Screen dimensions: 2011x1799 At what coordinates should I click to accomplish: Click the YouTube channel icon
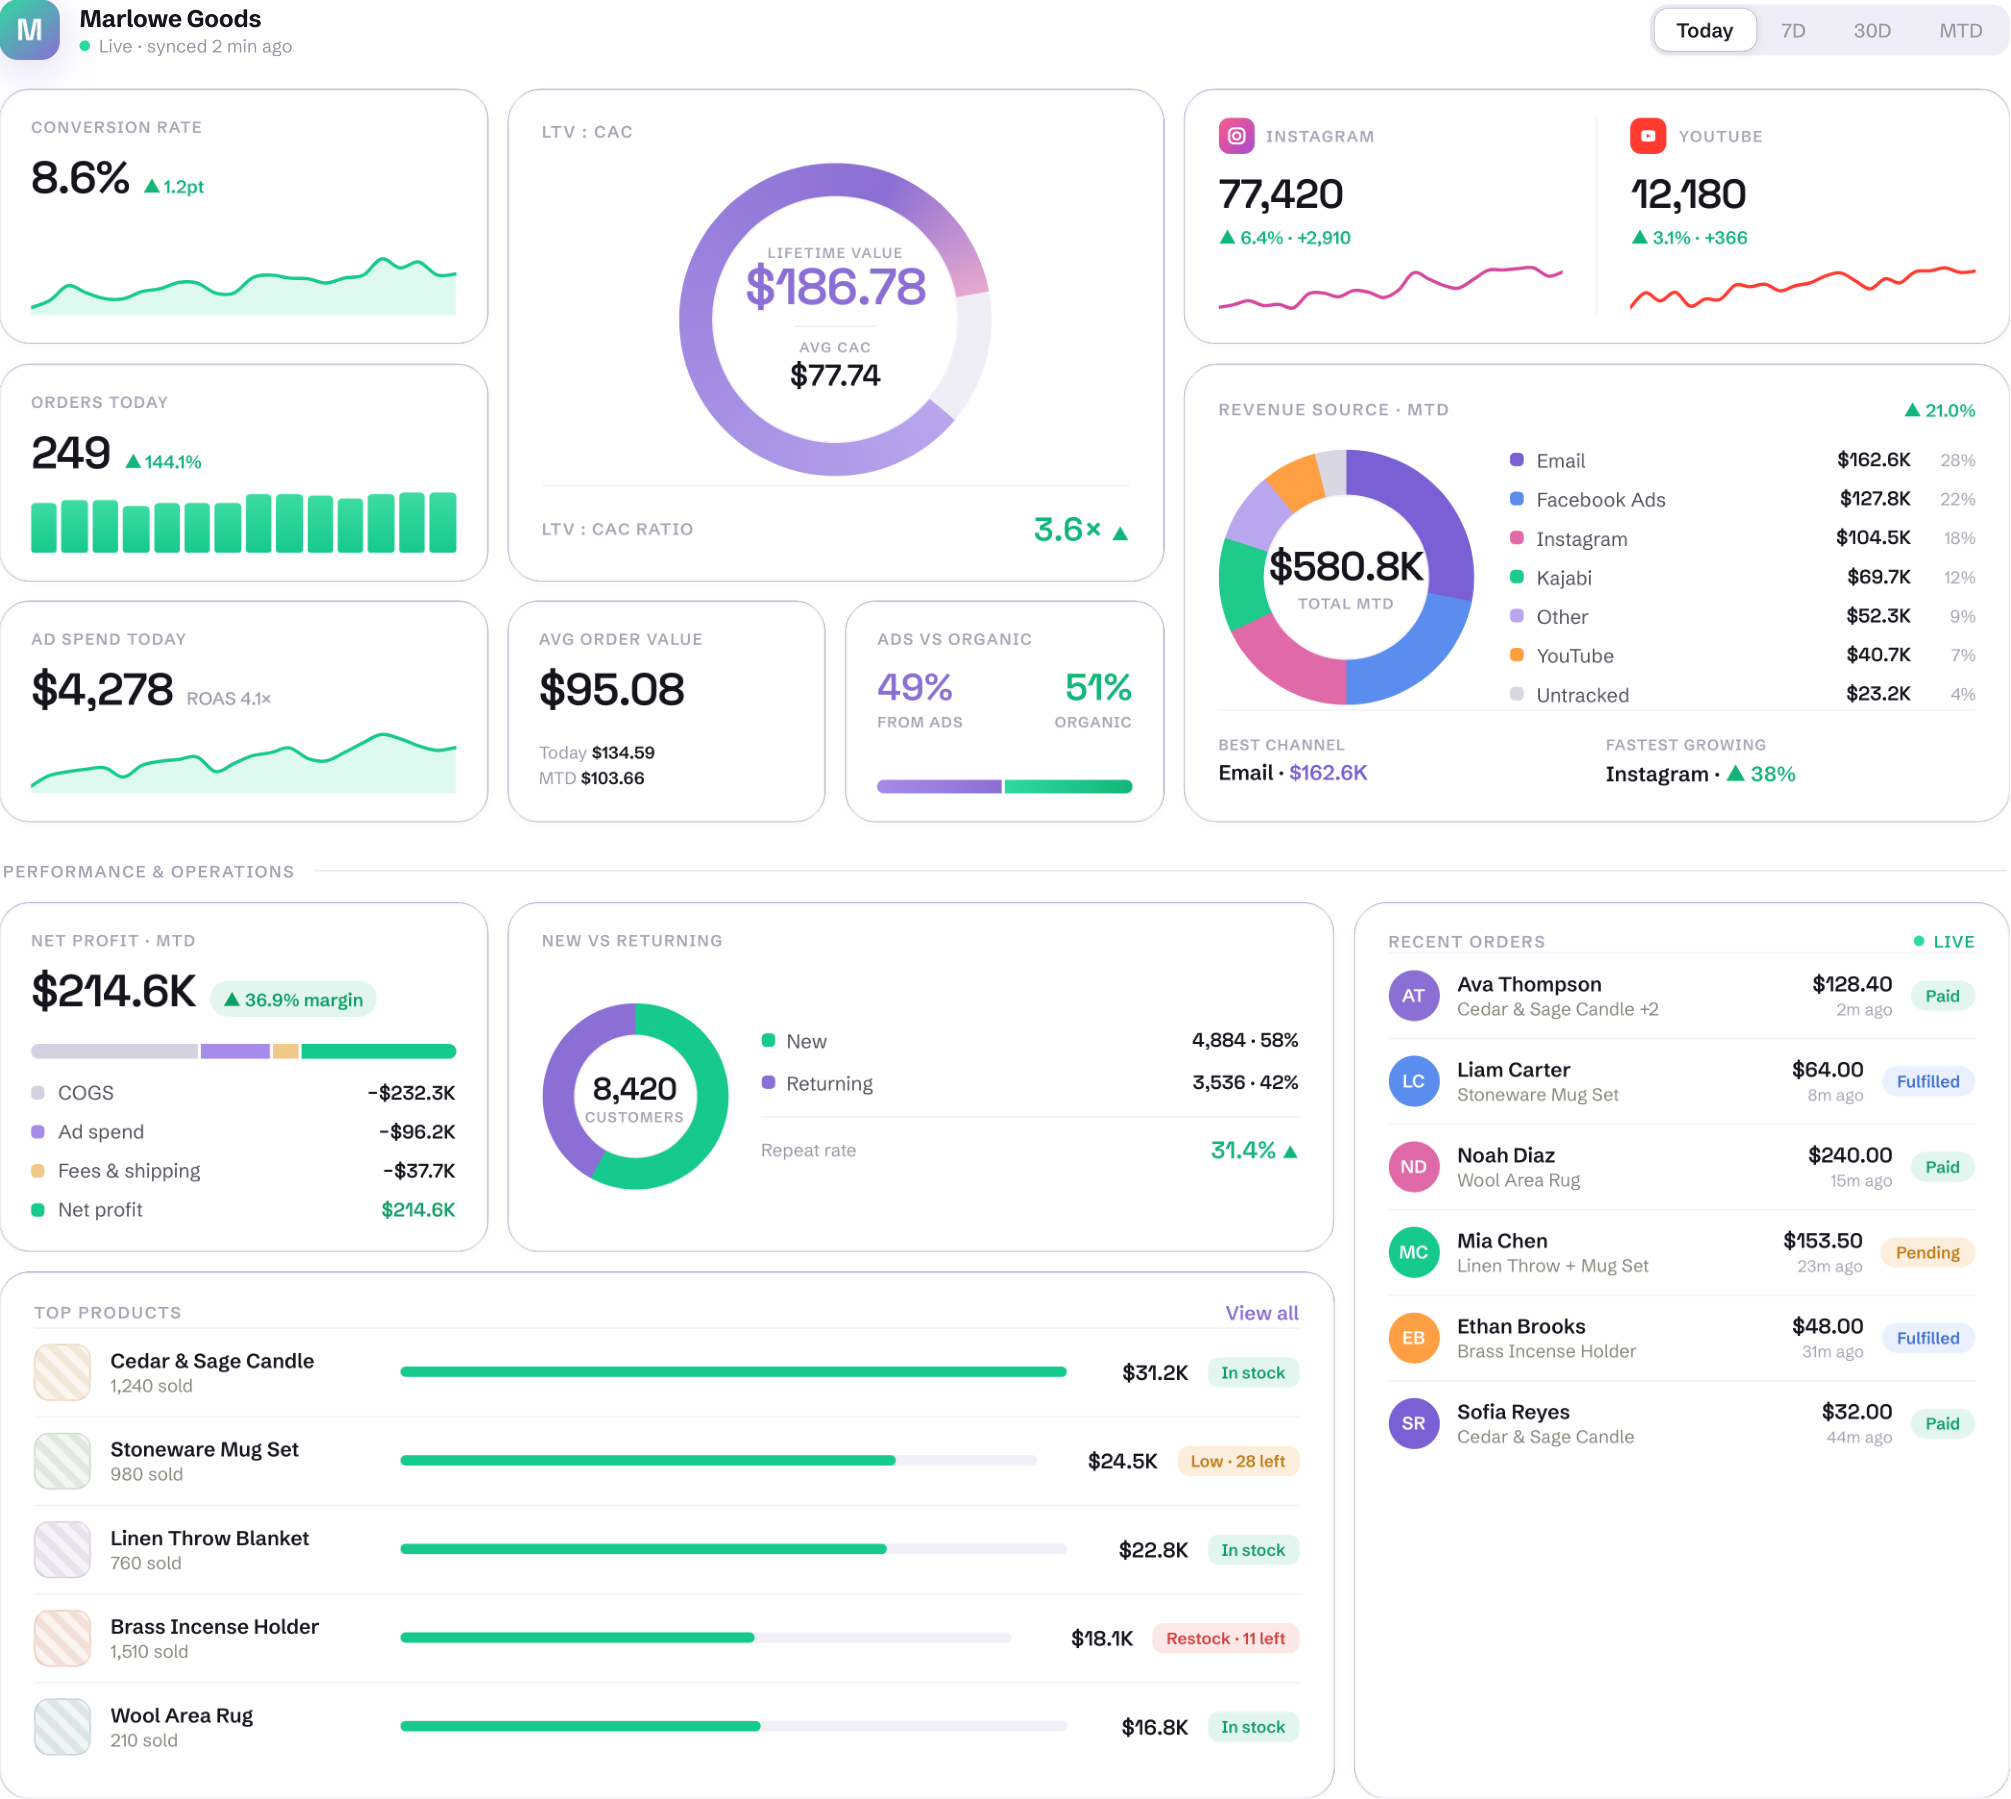(1647, 136)
